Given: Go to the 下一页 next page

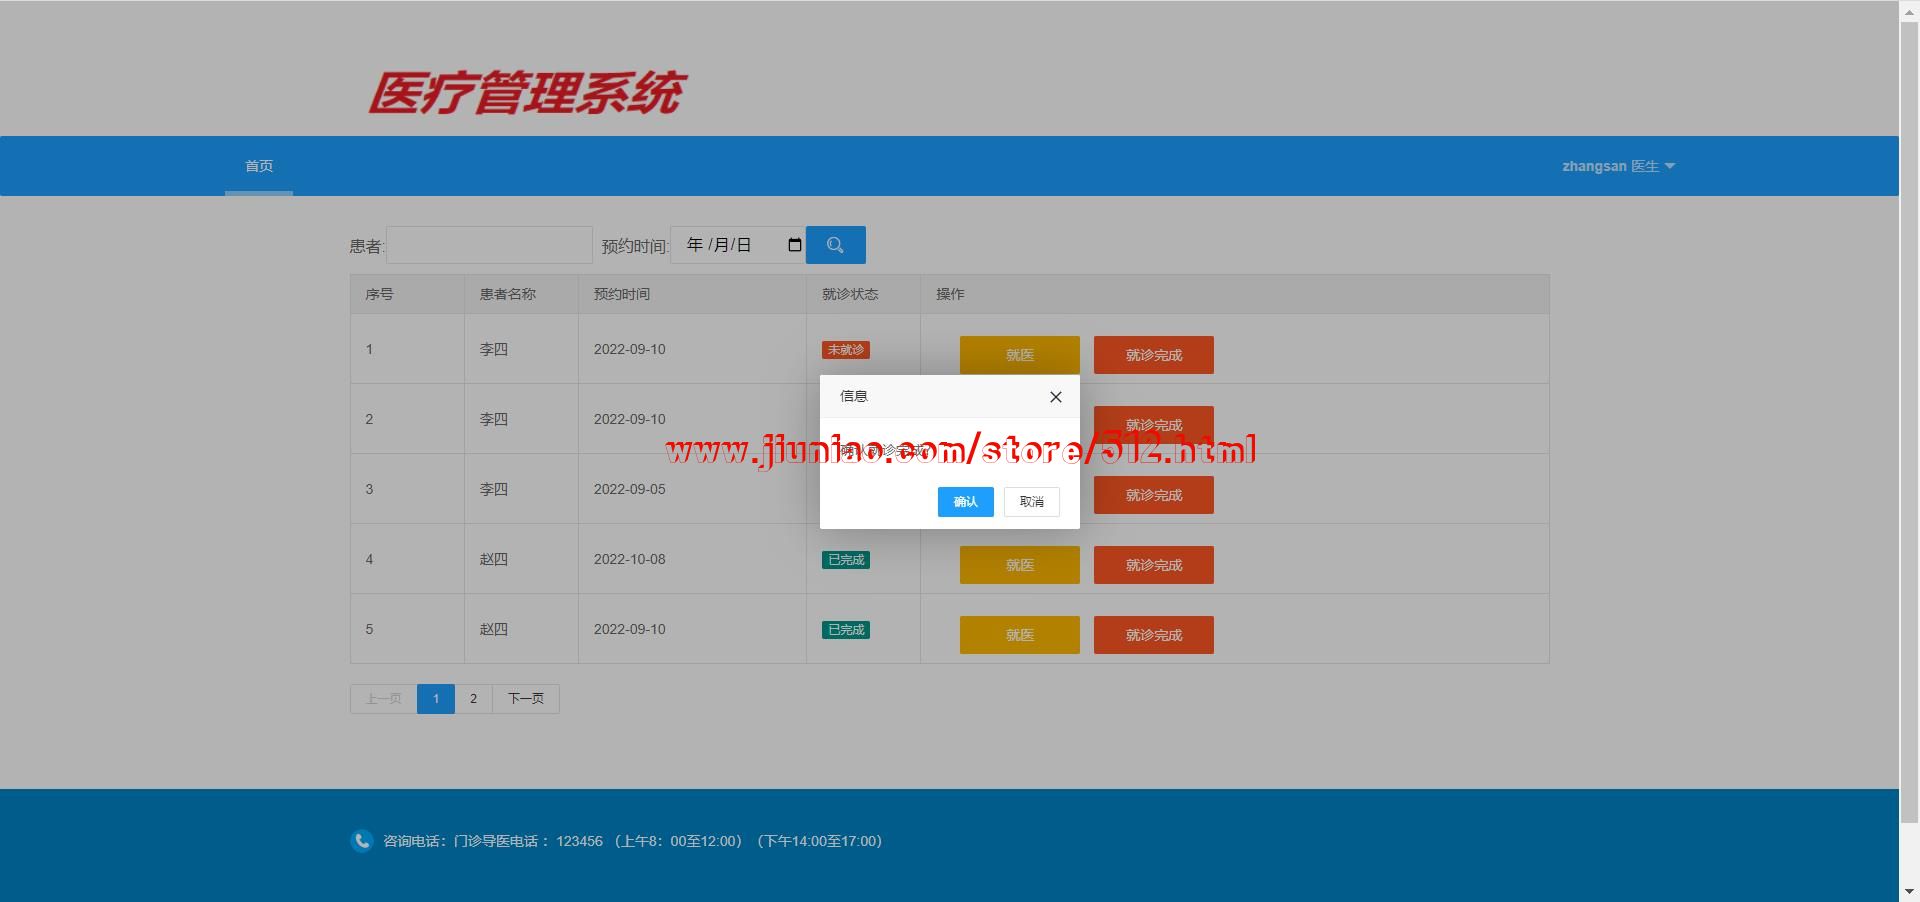Looking at the screenshot, I should 526,699.
